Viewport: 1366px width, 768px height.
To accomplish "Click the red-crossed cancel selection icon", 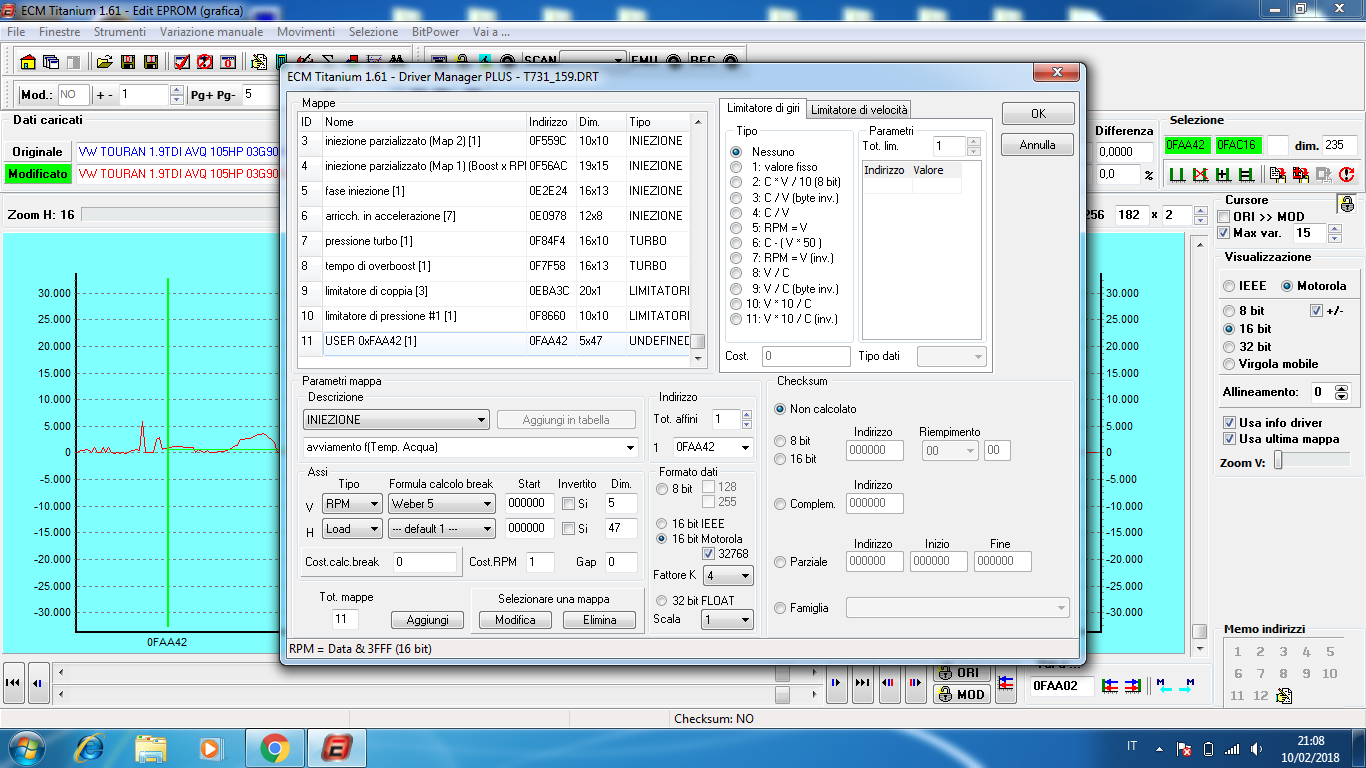I will (x=1201, y=175).
